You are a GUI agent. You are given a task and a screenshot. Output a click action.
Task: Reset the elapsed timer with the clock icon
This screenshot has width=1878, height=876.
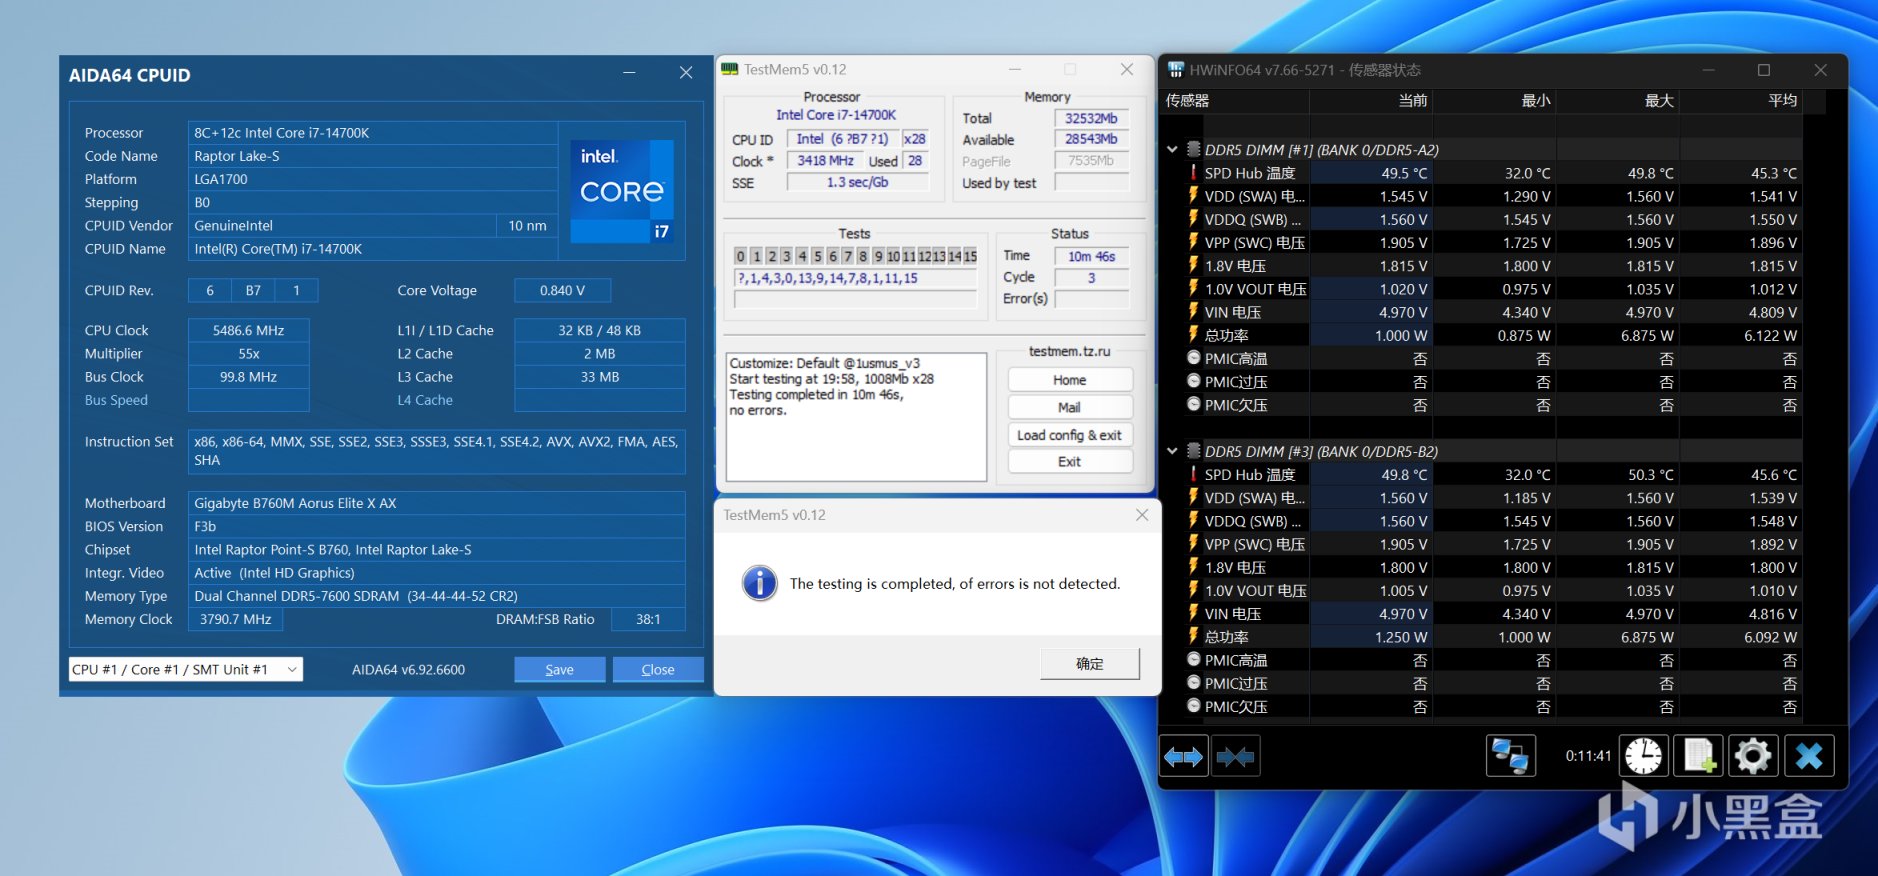click(1643, 757)
